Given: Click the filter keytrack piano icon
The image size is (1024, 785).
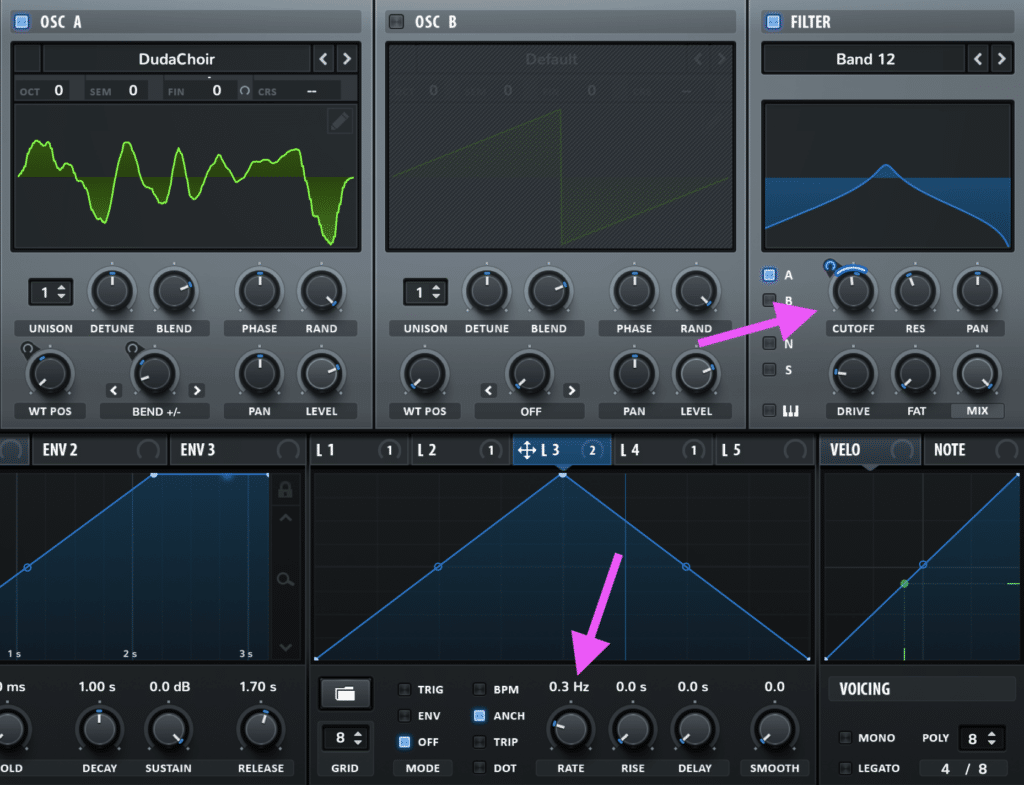Looking at the screenshot, I should coord(795,410).
